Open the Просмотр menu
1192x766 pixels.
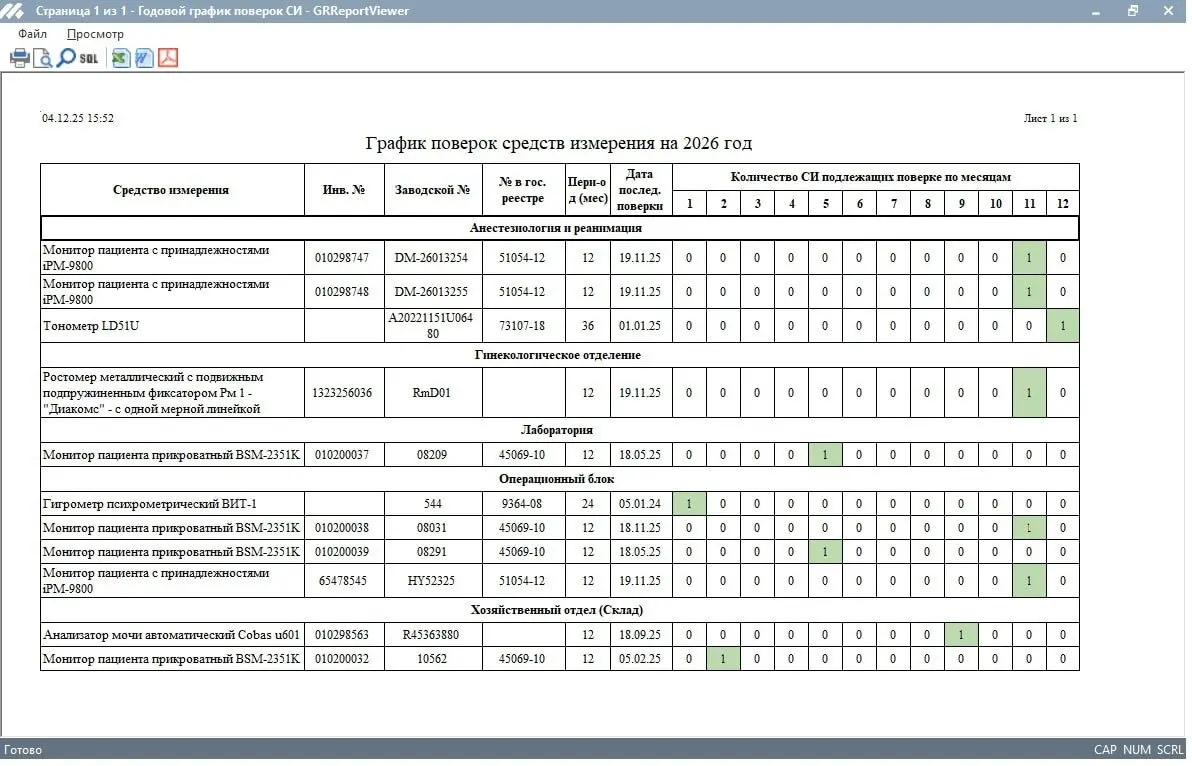click(x=95, y=34)
